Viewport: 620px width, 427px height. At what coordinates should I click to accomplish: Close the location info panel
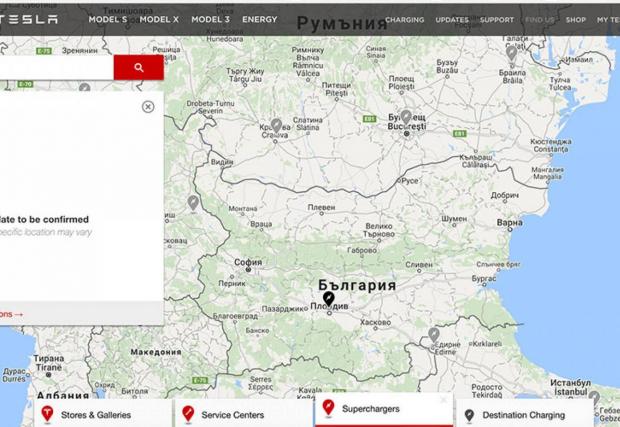pyautogui.click(x=148, y=107)
